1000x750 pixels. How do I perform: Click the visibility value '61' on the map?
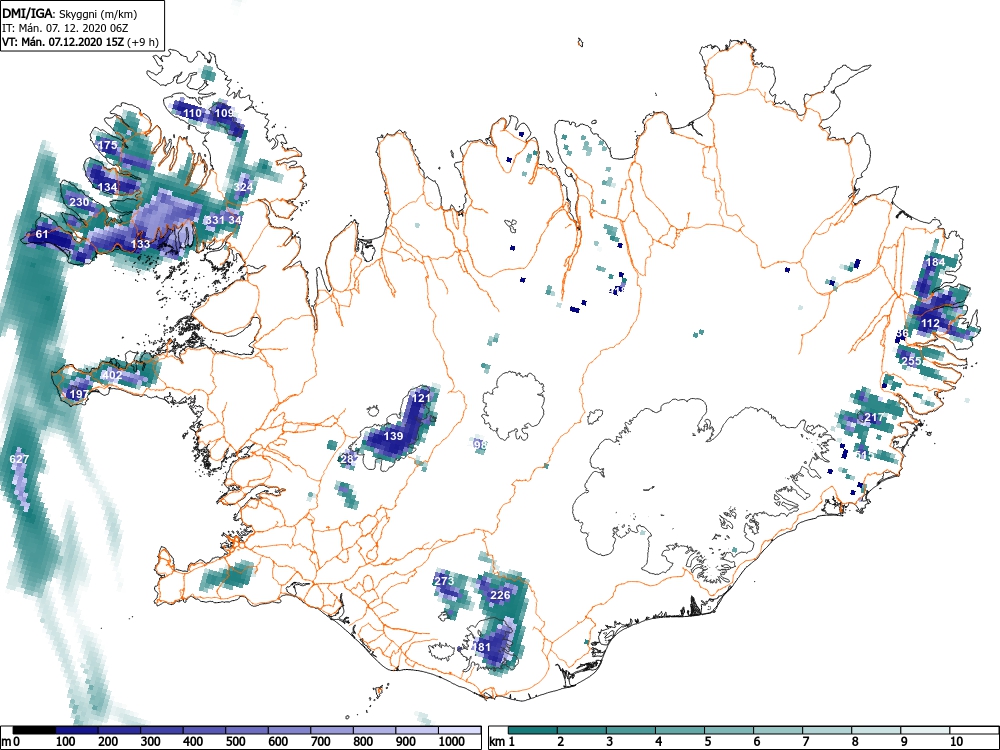(42, 234)
